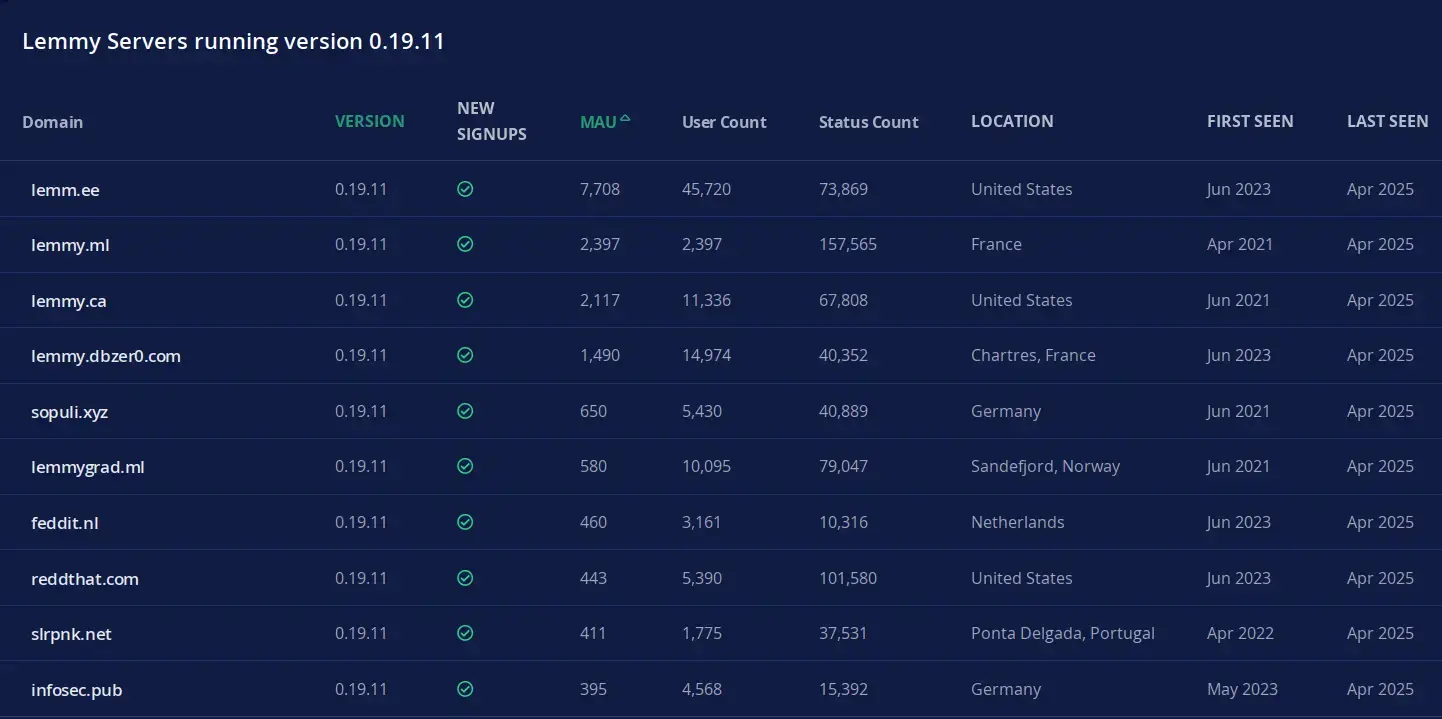
Task: Click status count 15,392
Action: 843,689
